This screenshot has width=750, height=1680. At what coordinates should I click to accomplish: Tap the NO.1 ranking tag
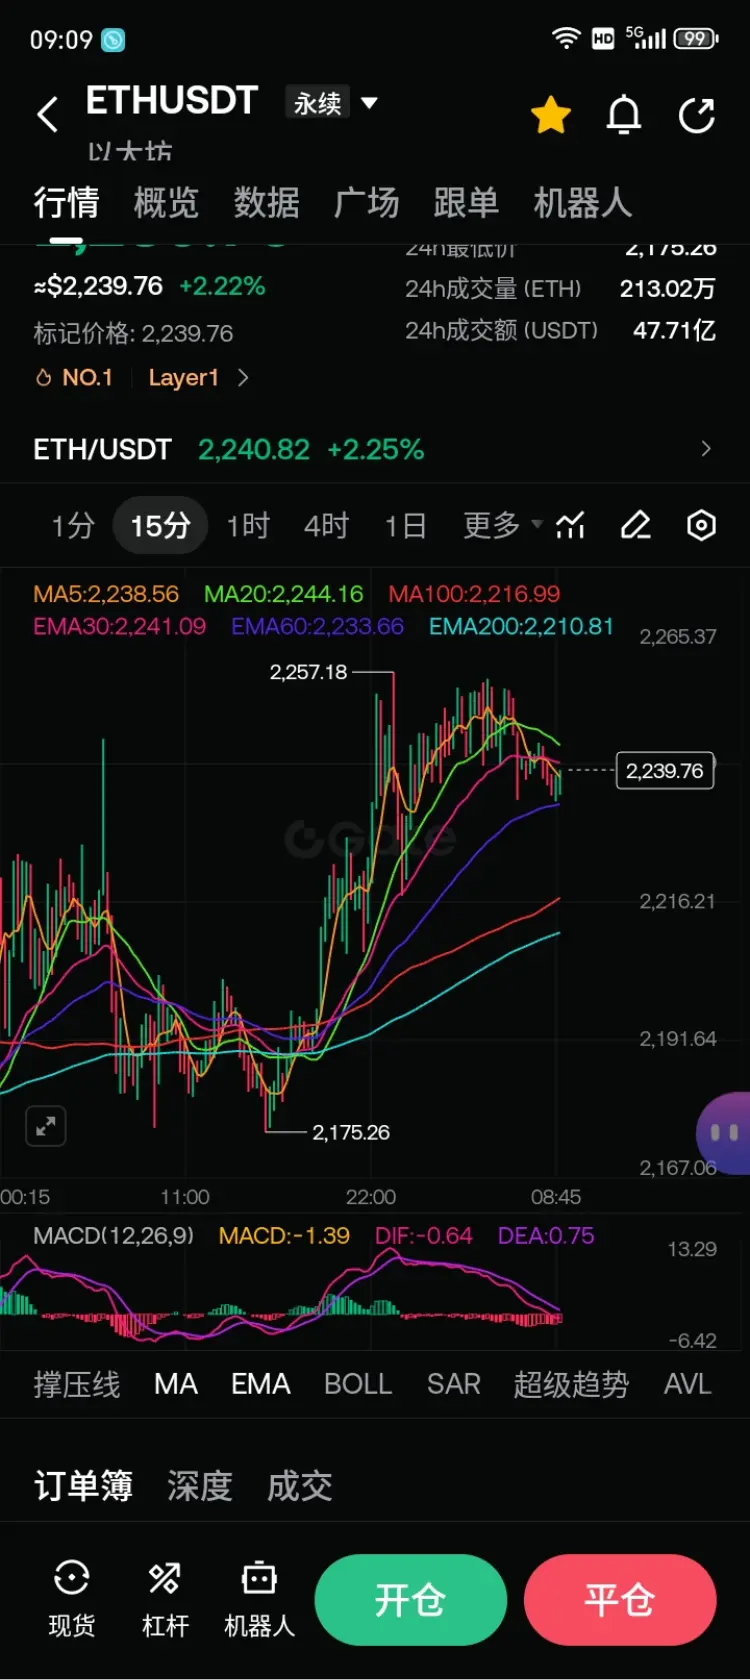pyautogui.click(x=74, y=378)
